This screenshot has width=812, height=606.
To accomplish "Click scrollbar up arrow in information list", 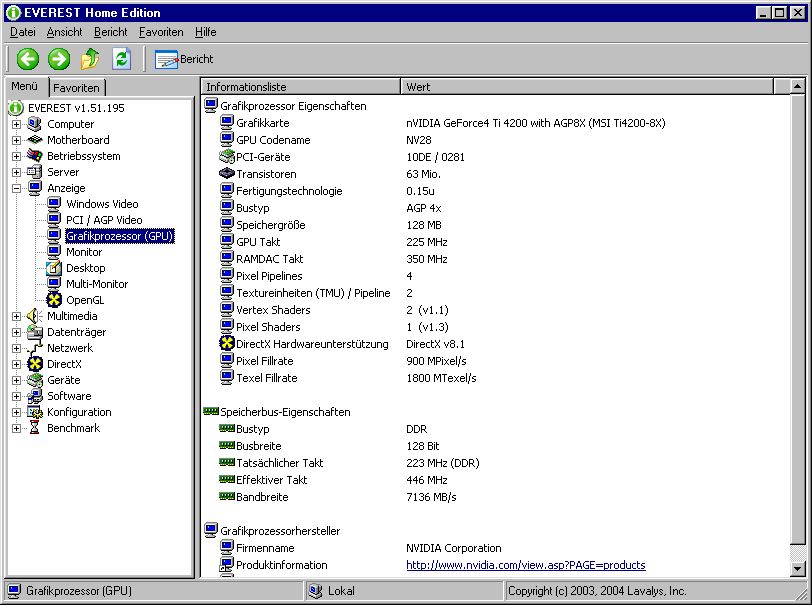I will pyautogui.click(x=798, y=86).
